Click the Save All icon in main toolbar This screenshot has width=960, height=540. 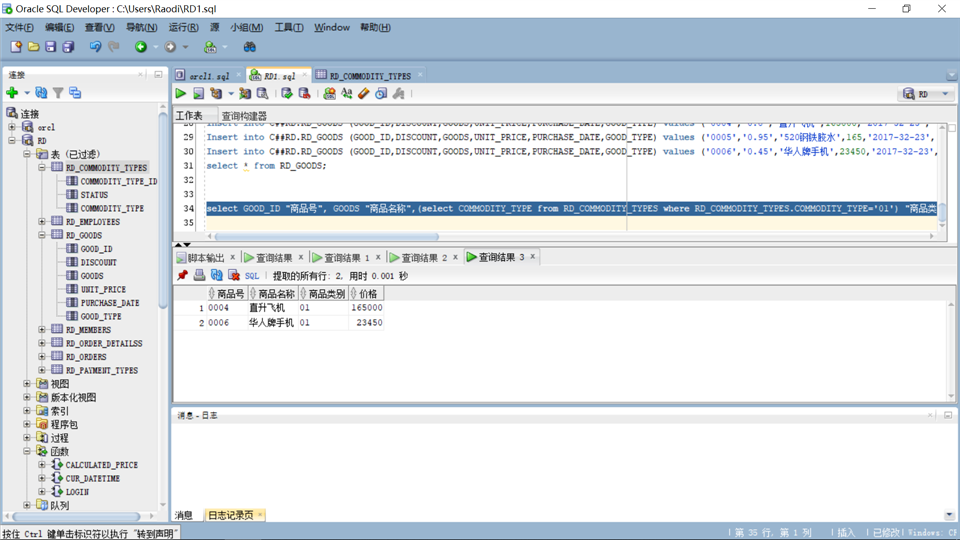click(68, 47)
